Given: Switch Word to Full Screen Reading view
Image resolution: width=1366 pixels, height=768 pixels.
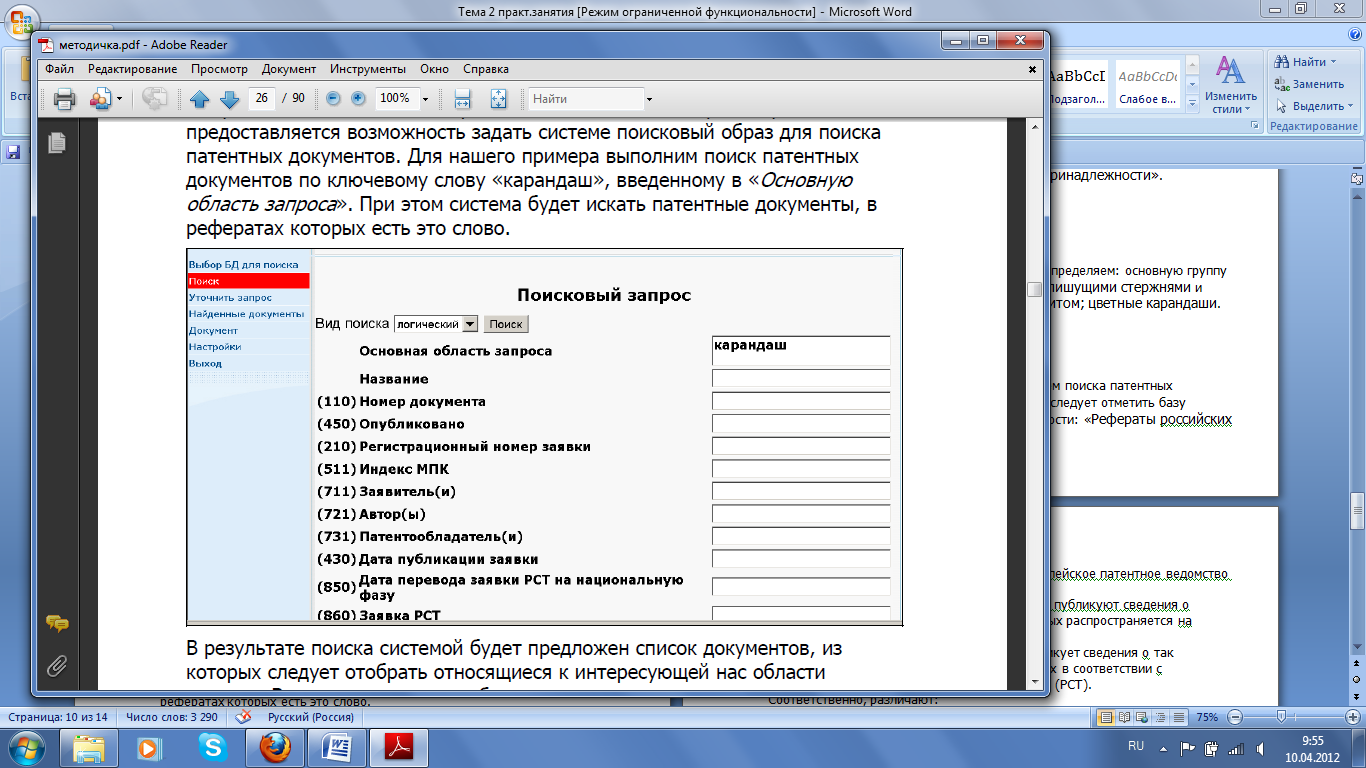Looking at the screenshot, I should click(x=1124, y=718).
